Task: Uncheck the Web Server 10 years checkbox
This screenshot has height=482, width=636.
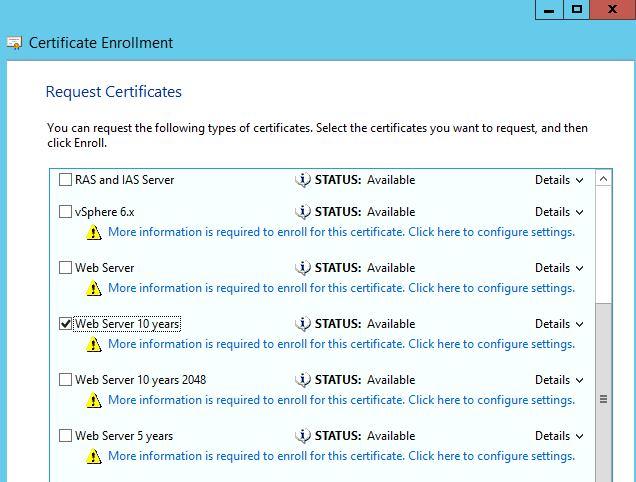Action: tap(66, 324)
